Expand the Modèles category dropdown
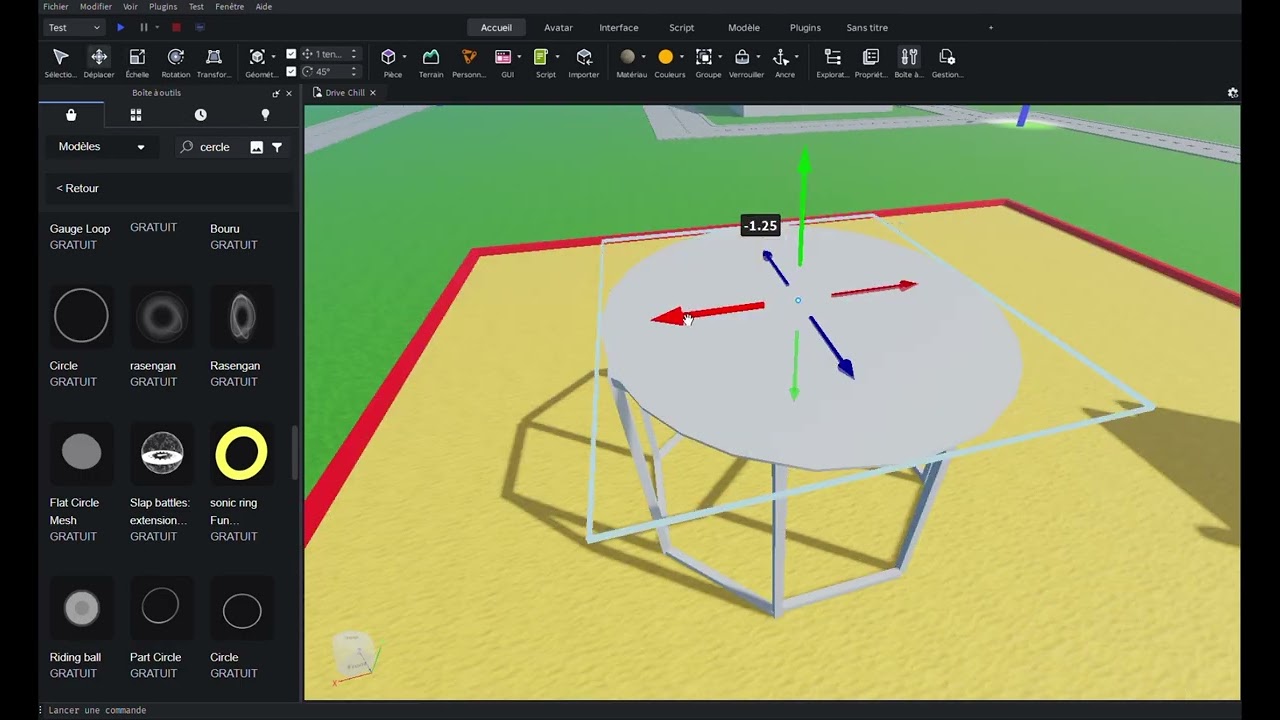 (101, 147)
